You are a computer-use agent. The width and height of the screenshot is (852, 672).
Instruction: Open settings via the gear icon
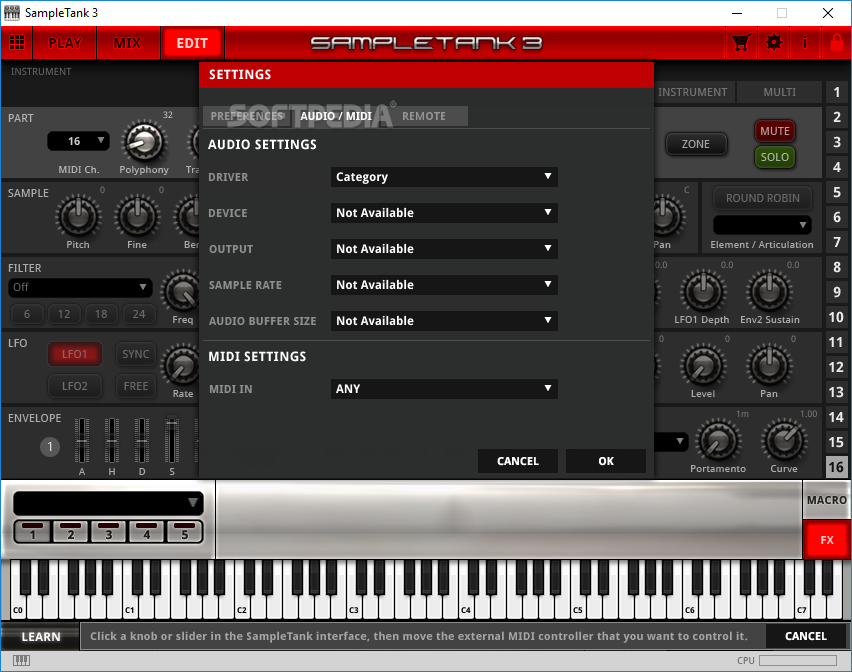coord(774,42)
